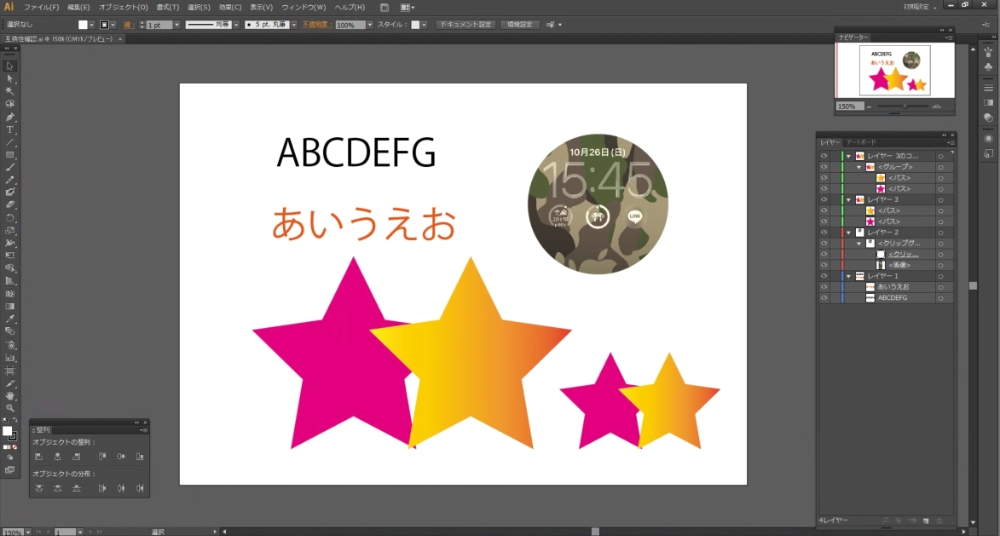Viewport: 1000px width, 536px height.
Task: Click the ドキュメント設定 button
Action: tap(466, 24)
